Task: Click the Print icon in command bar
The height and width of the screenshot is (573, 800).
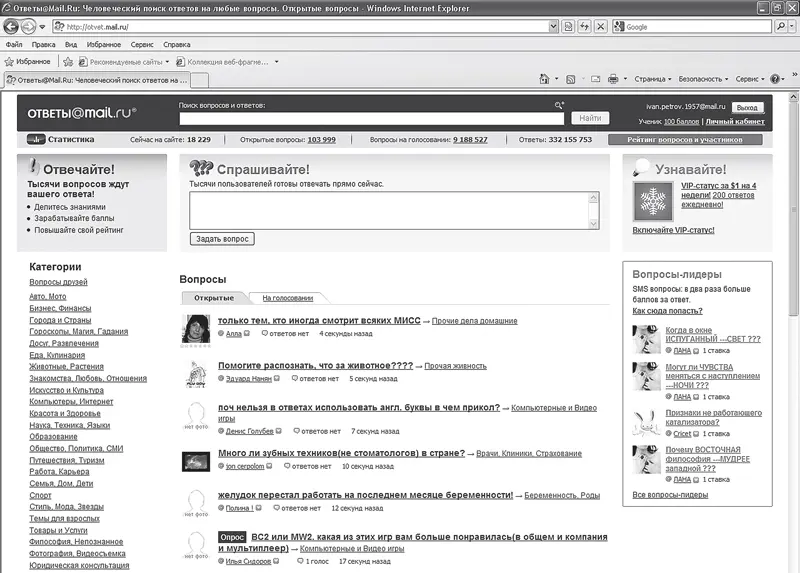Action: 613,78
